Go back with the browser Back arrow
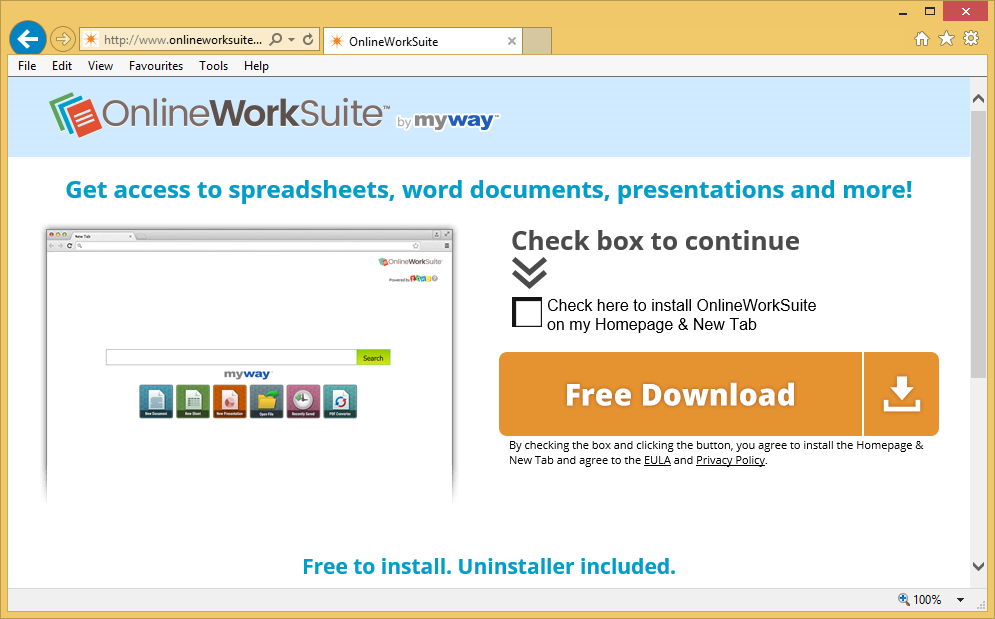 (x=27, y=39)
